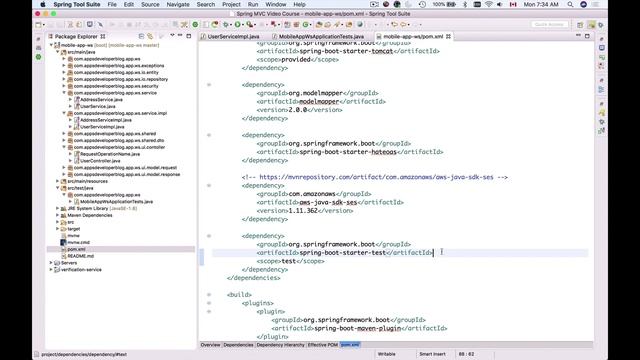Click the Quick Access search field

[549, 24]
